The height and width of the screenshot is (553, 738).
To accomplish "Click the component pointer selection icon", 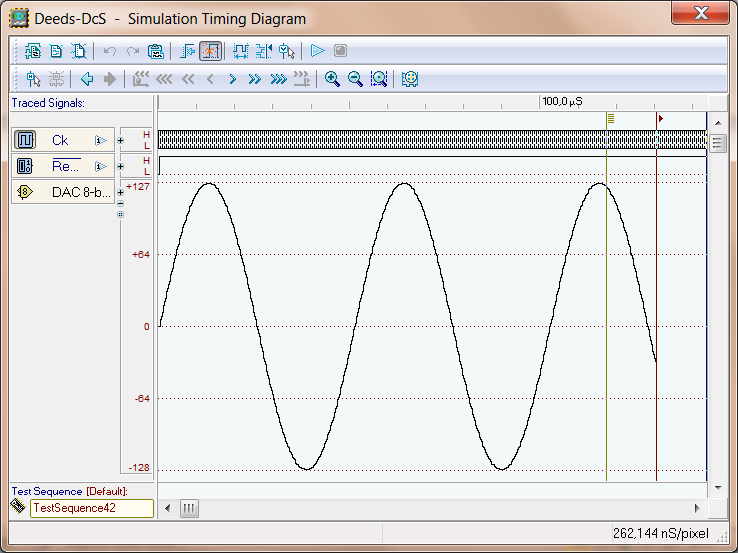I will pos(33,79).
